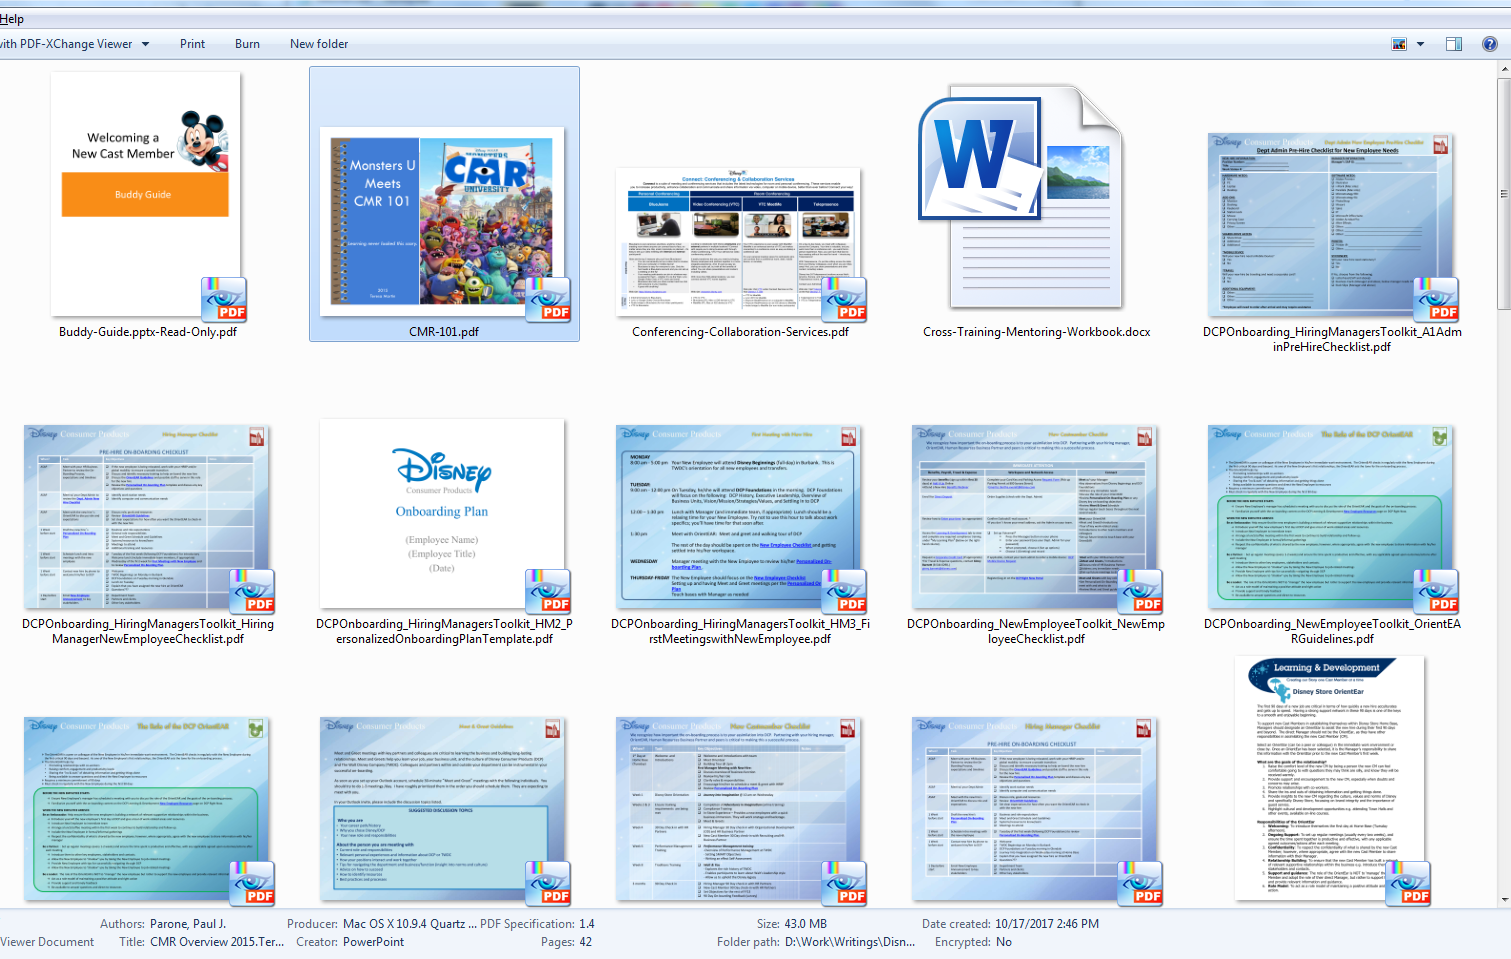Click Cross-Training-Mentoring-Workbook.docx file name
1511x959 pixels.
pos(1036,332)
